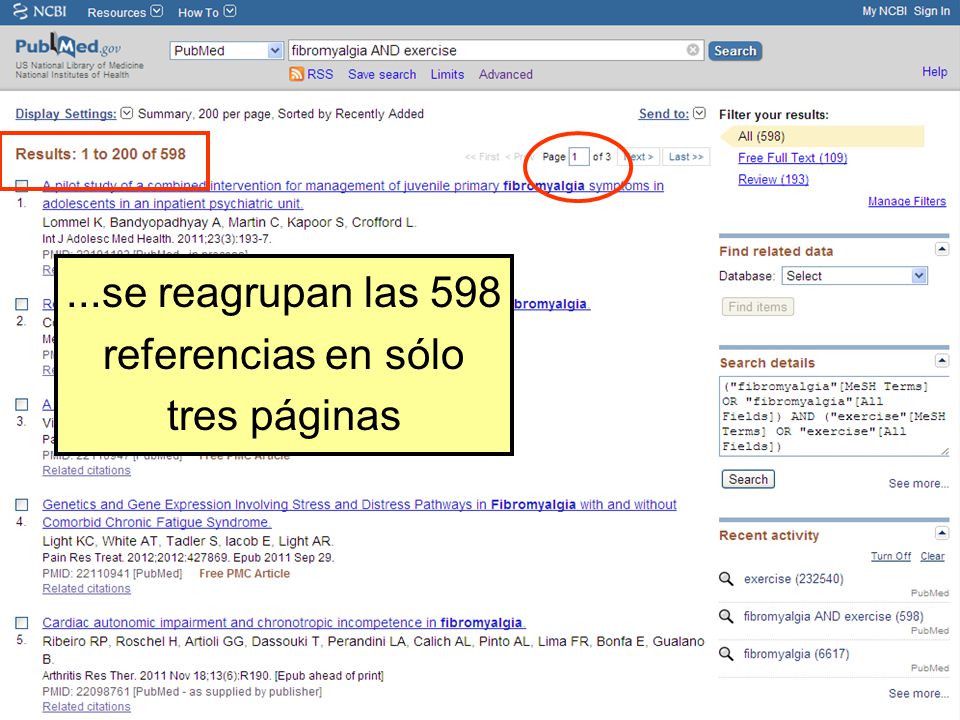Click magnifier icon beside fibromyalgia (6617)
Image resolution: width=960 pixels, height=720 pixels.
pos(726,654)
